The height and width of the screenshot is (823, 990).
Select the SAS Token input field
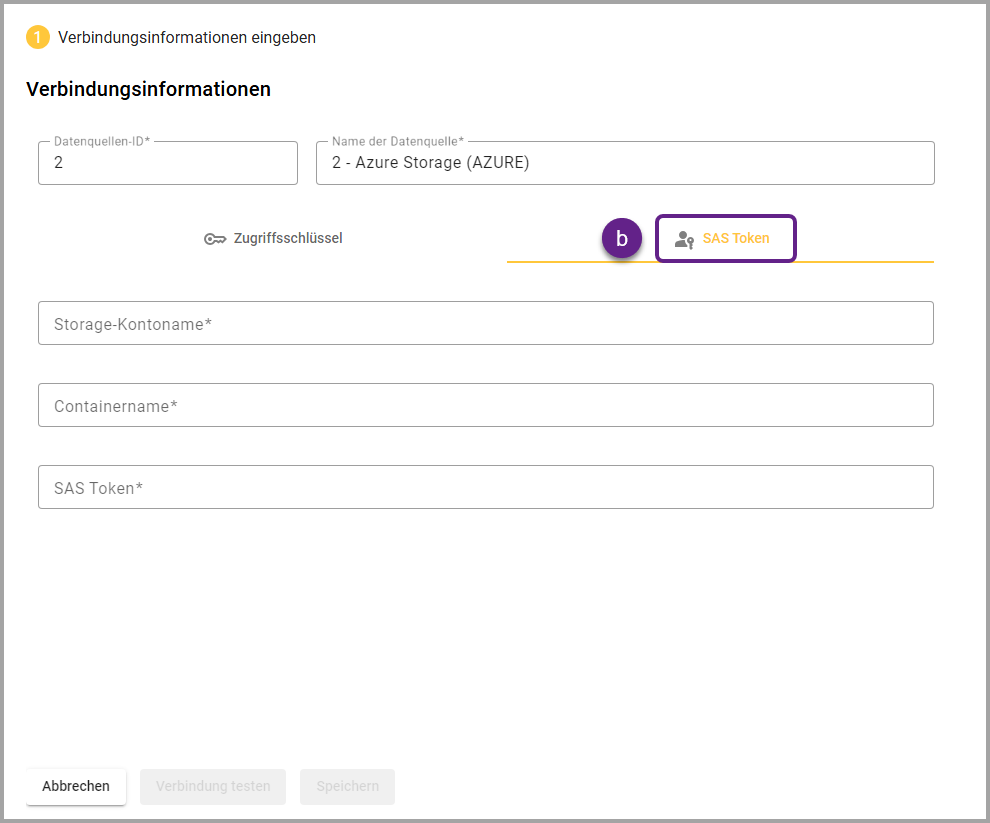[486, 488]
